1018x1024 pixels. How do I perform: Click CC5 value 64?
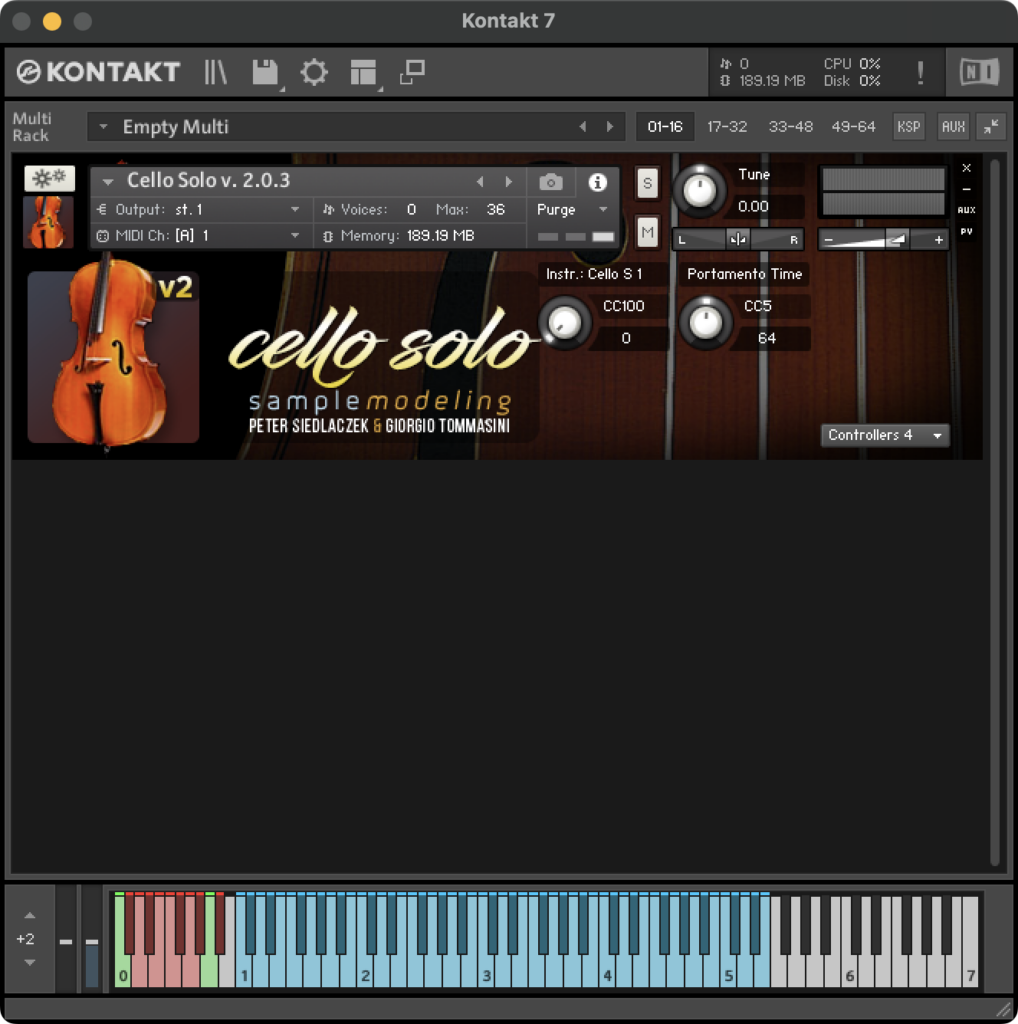(766, 338)
